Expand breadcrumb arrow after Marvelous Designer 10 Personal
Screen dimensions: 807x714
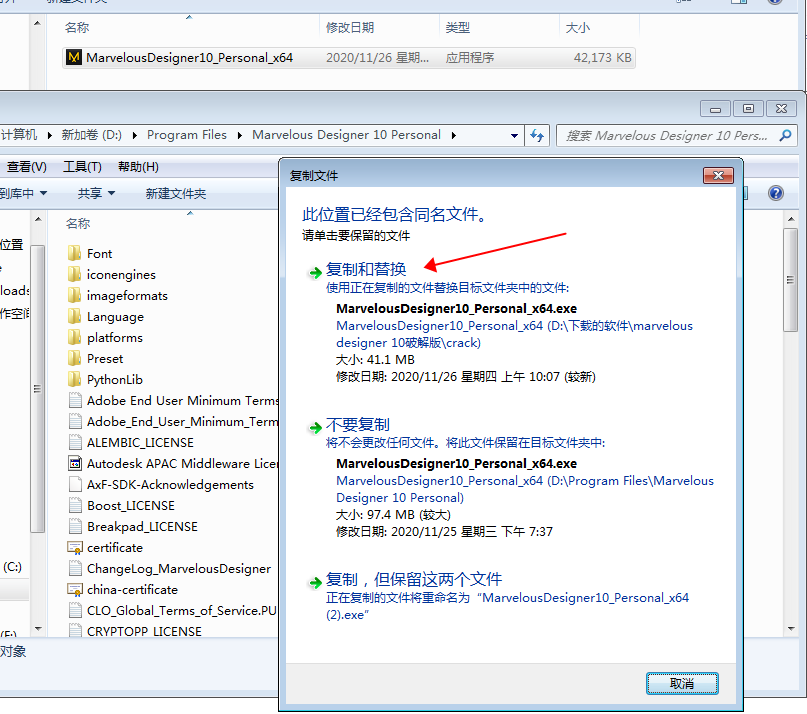(453, 135)
